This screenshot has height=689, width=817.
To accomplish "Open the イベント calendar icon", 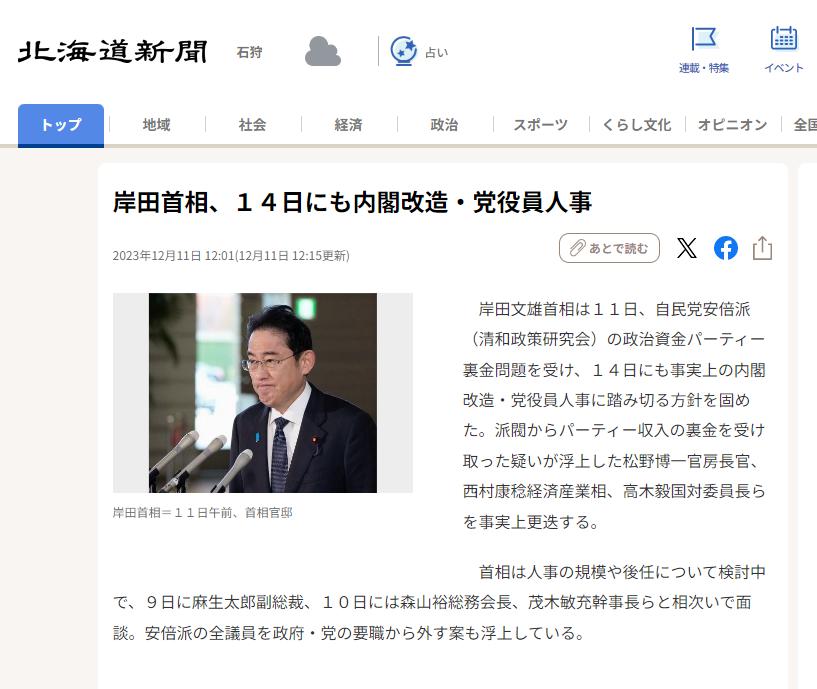I will (784, 38).
